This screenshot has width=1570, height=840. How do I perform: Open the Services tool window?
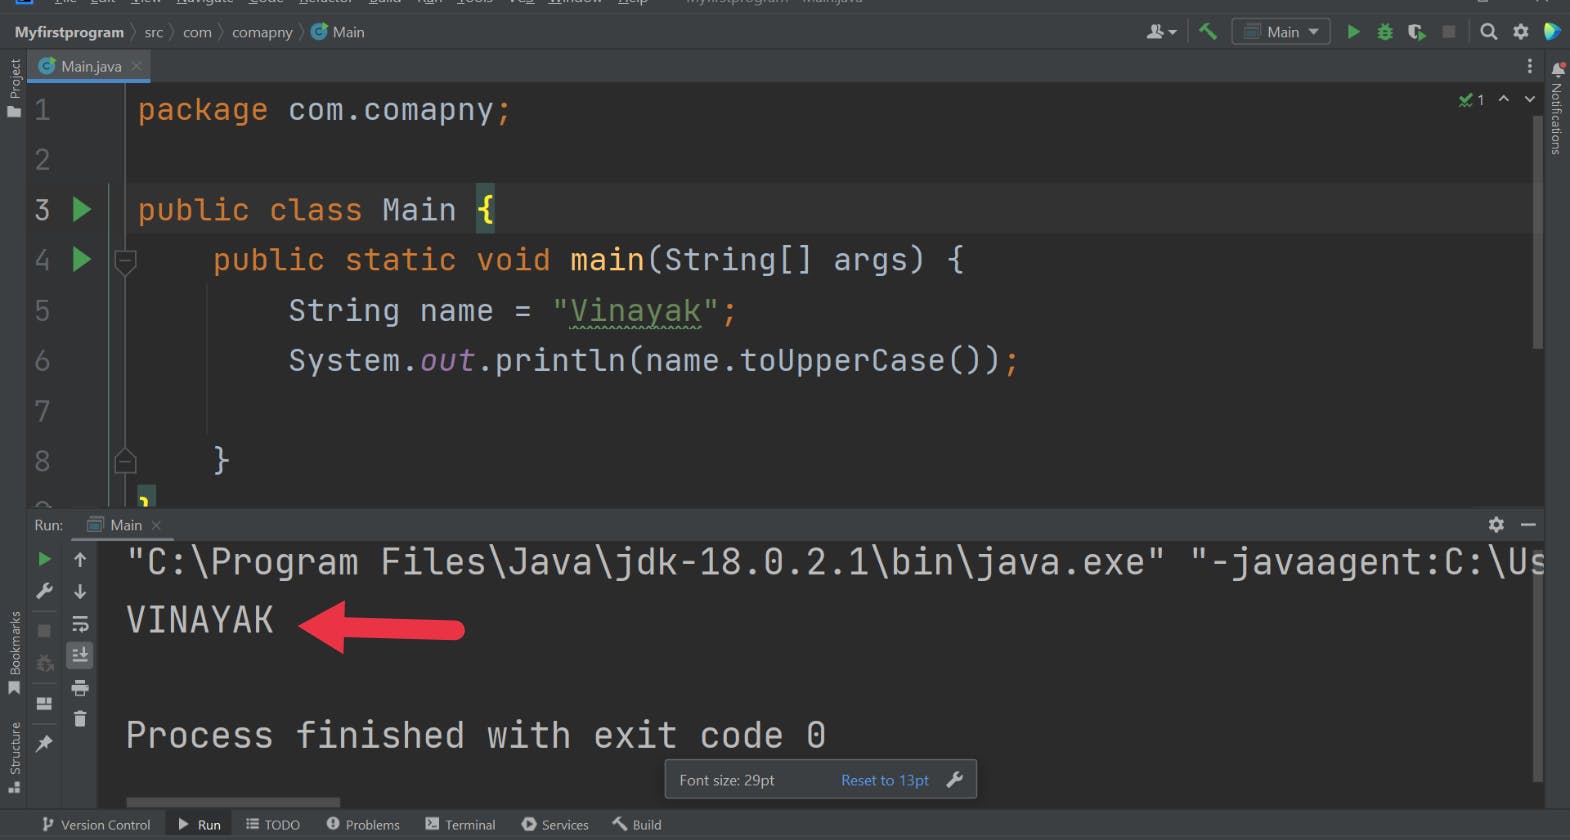click(555, 825)
